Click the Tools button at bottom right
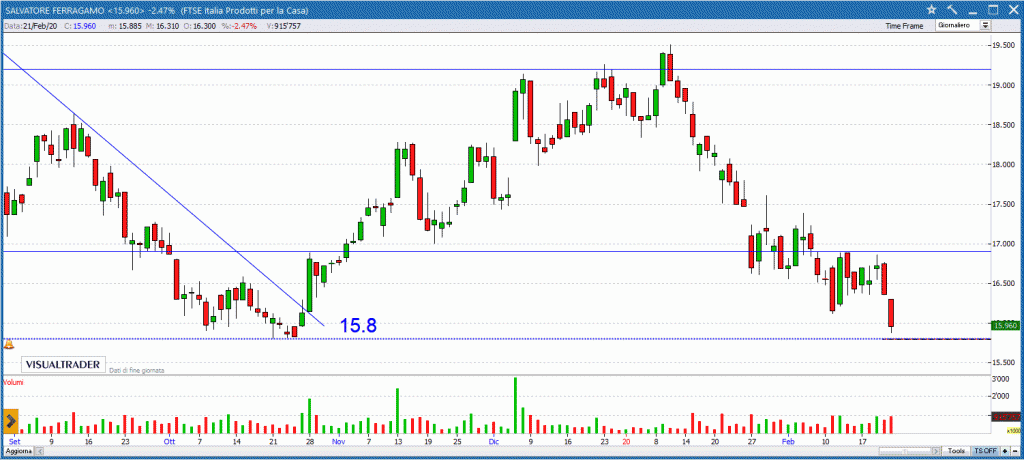 [x=956, y=451]
